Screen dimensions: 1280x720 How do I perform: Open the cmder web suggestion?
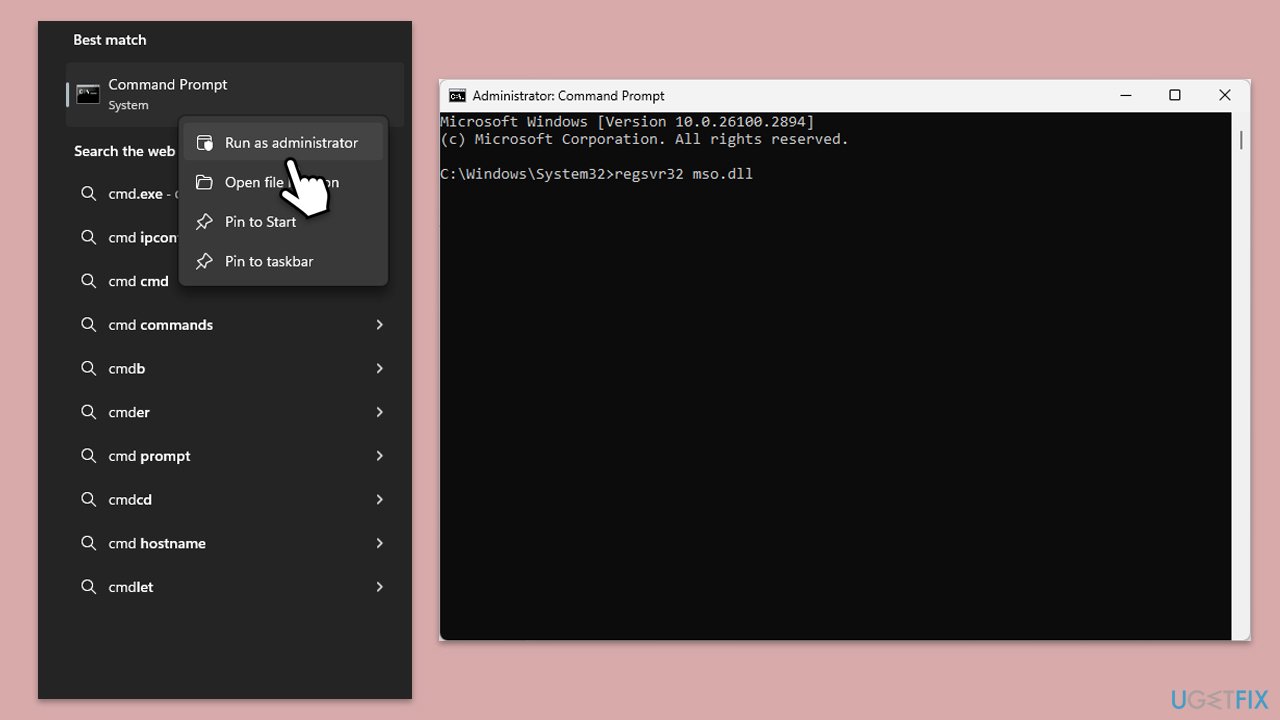235,412
